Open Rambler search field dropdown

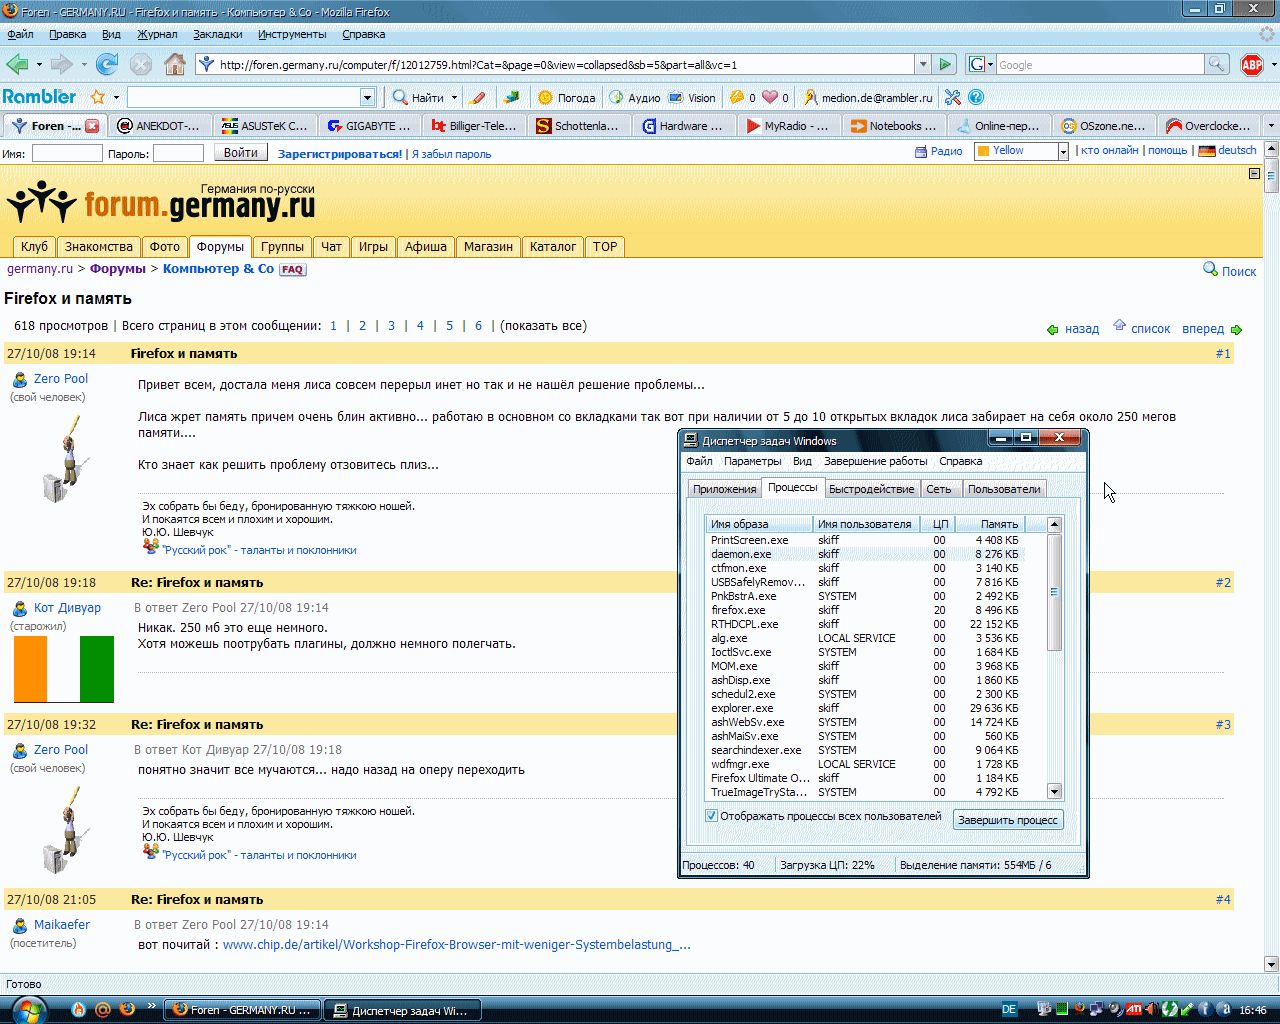[x=367, y=97]
